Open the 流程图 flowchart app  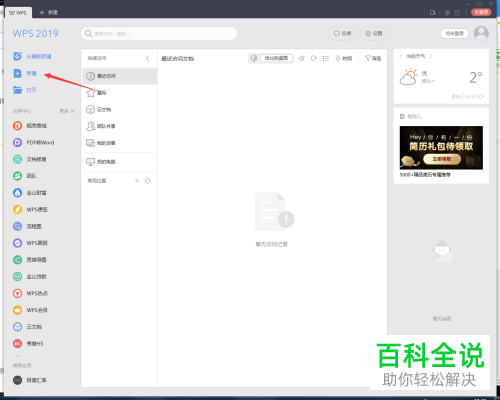pyautogui.click(x=27, y=226)
